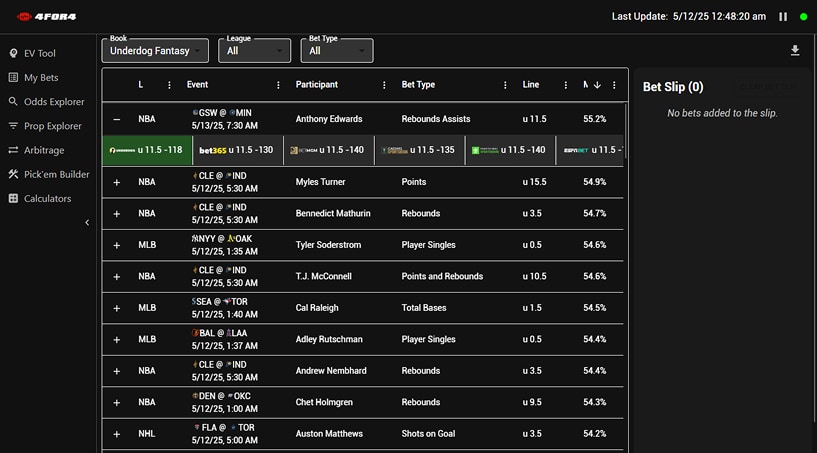Click Myles Turner participant name
Viewport: 817px width, 453px height.
coord(320,182)
